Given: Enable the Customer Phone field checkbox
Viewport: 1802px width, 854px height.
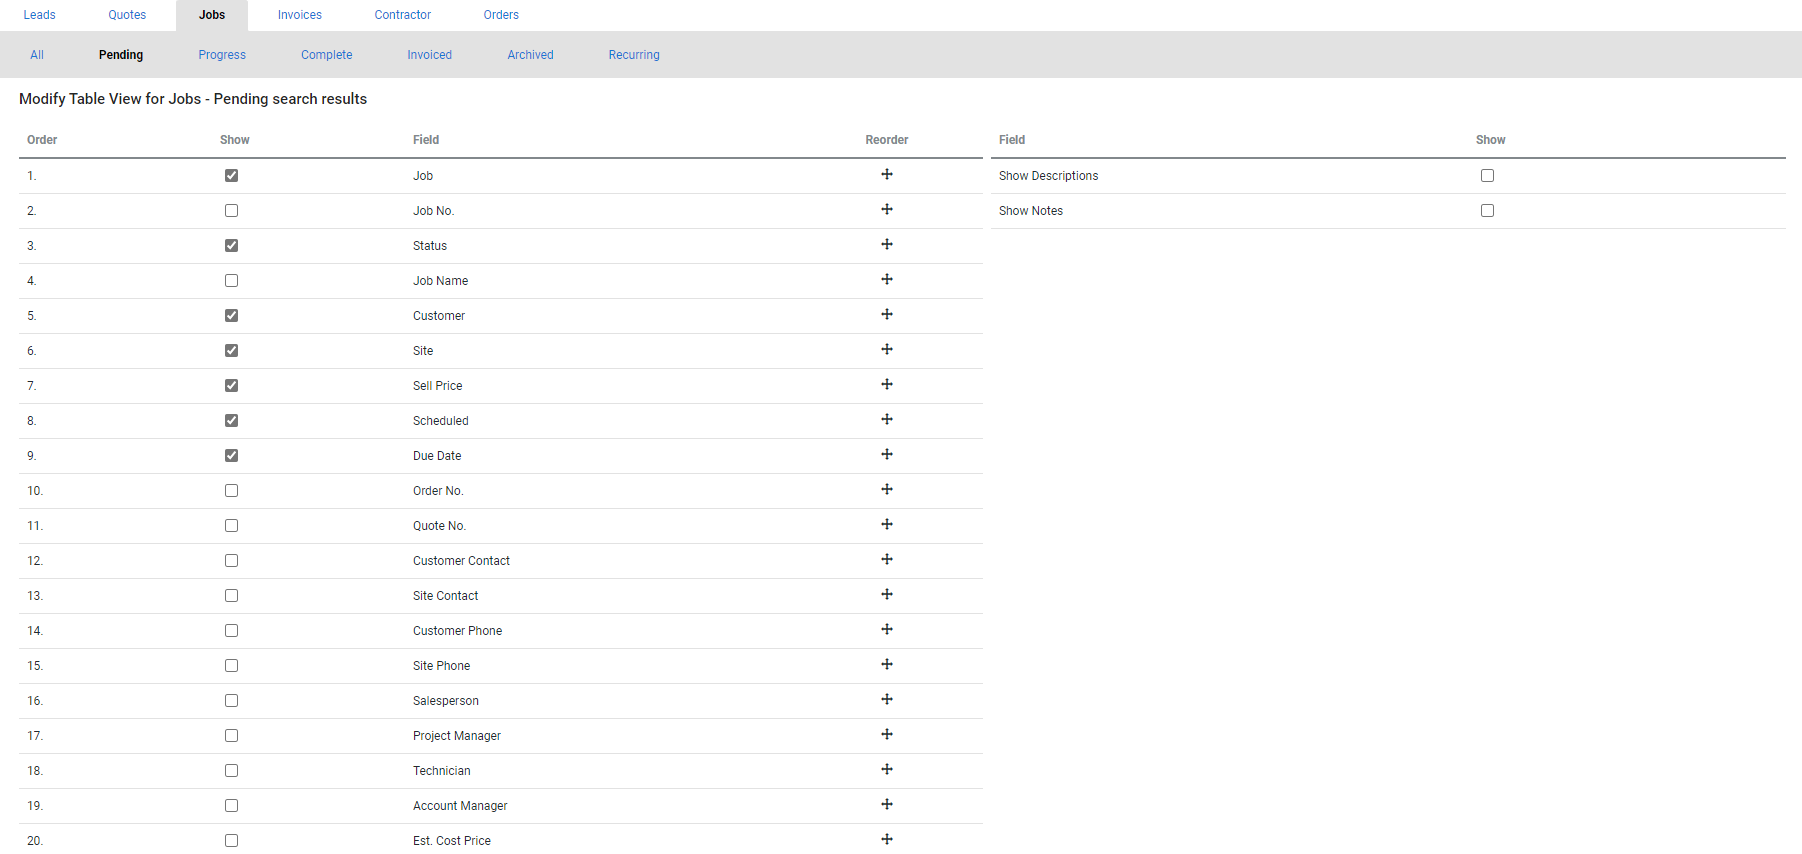Looking at the screenshot, I should point(232,630).
